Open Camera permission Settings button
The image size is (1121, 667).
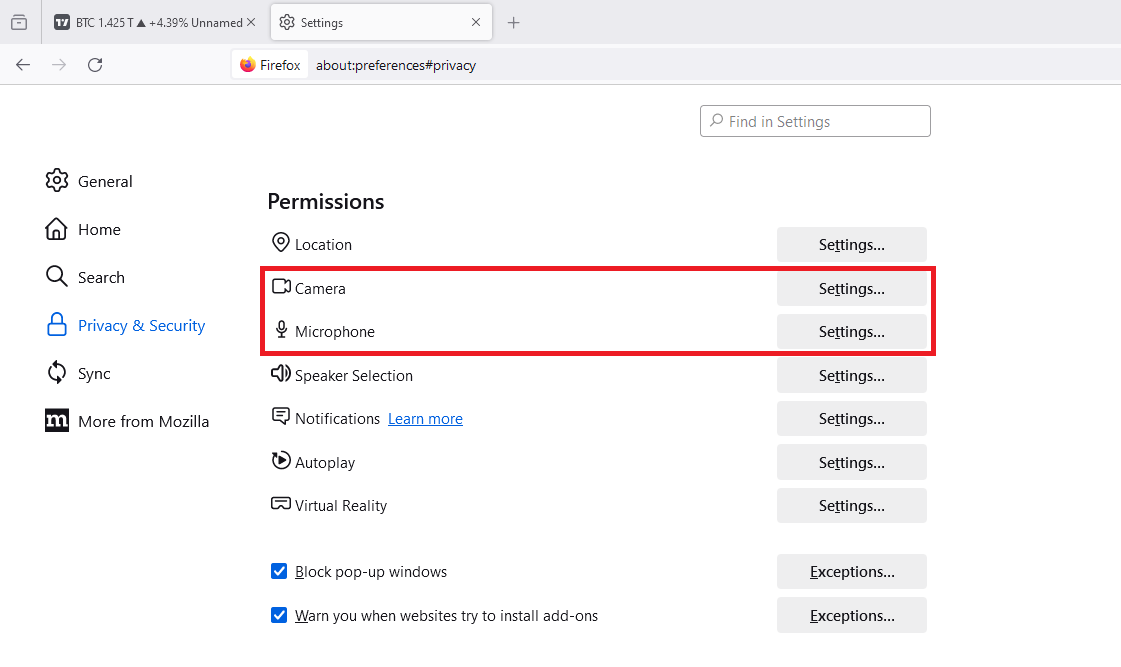pyautogui.click(x=851, y=289)
